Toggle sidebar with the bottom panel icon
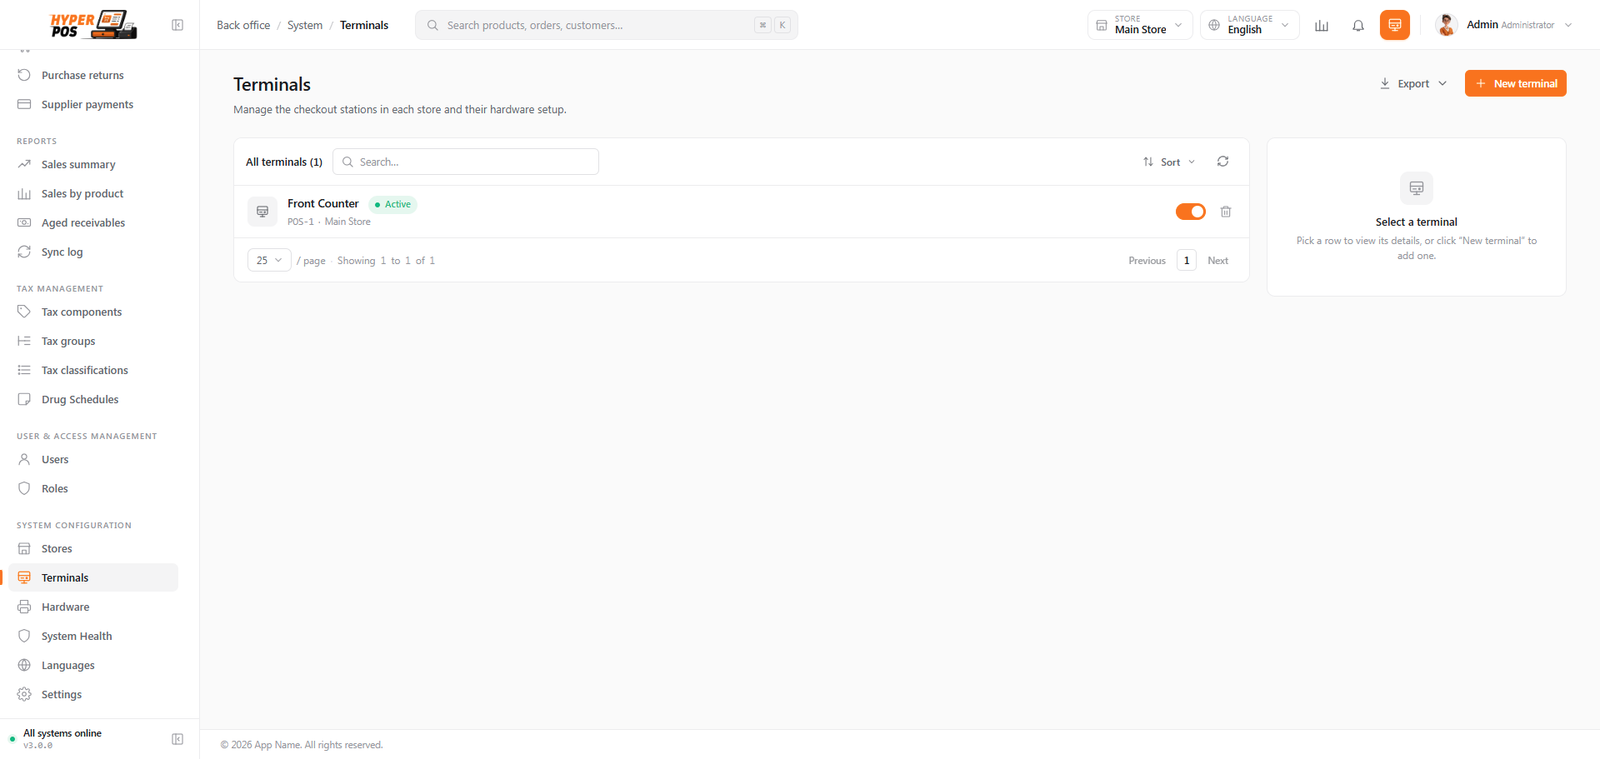Image resolution: width=1600 pixels, height=759 pixels. pyautogui.click(x=177, y=739)
